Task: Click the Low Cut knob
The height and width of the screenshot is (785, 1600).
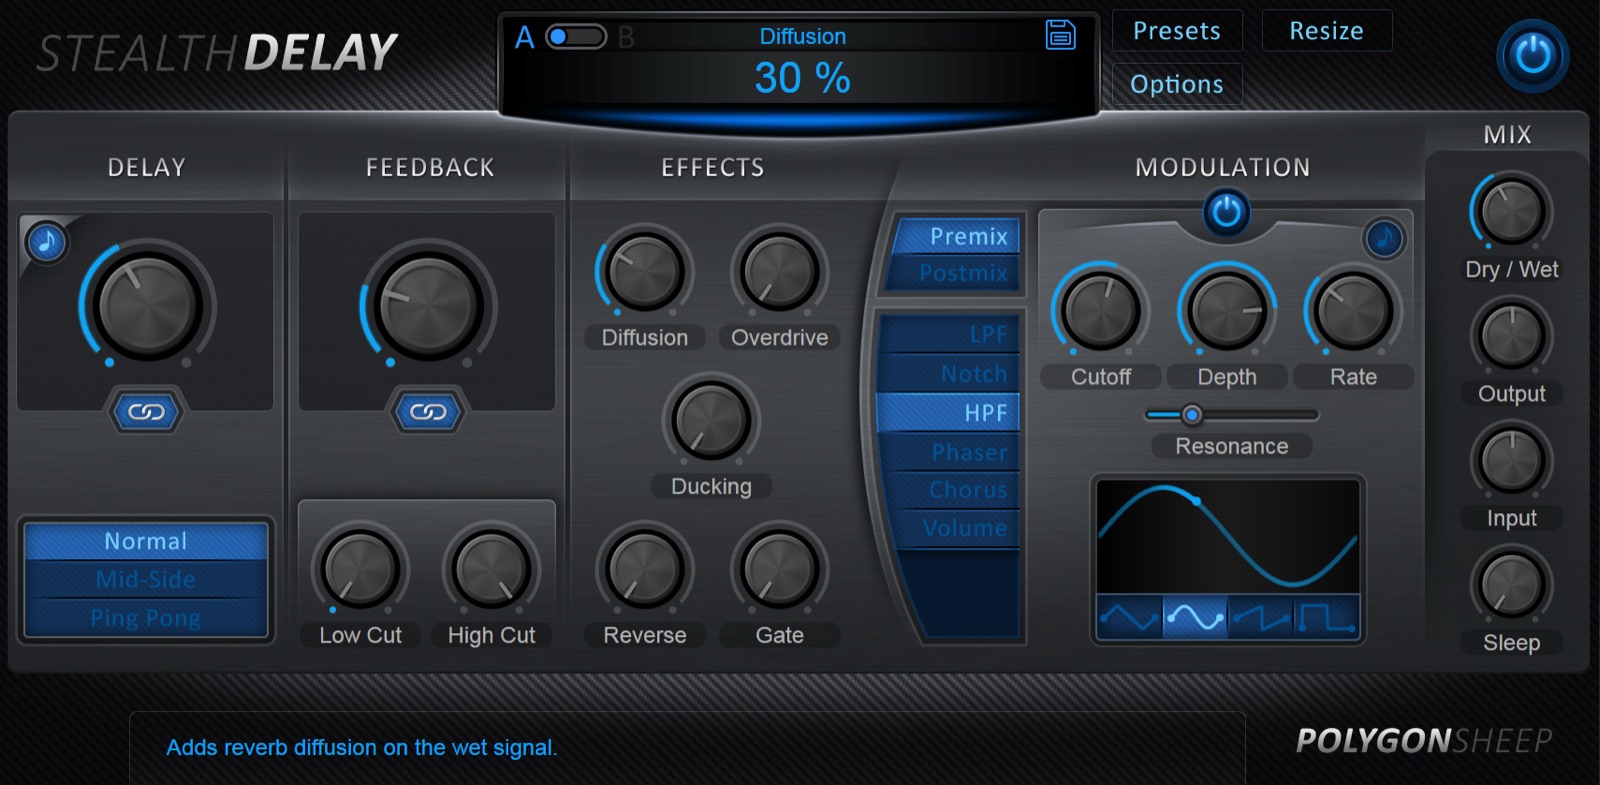Action: [360, 568]
